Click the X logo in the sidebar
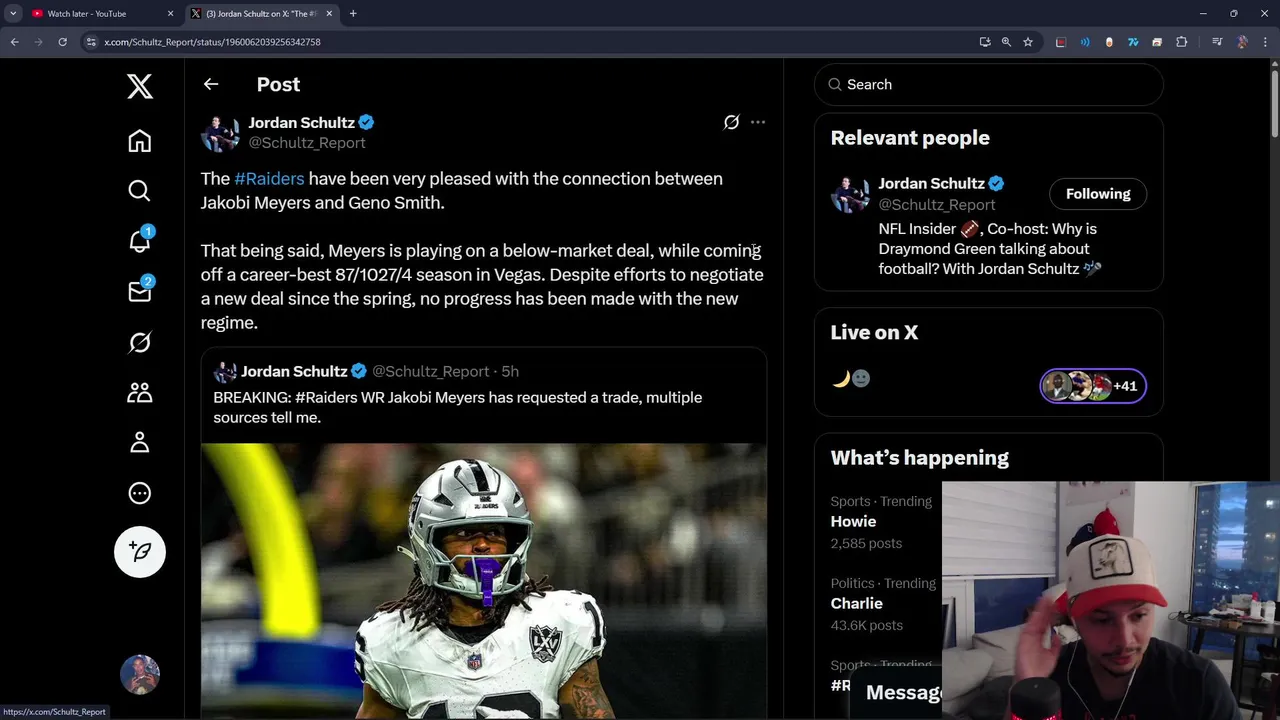1280x720 pixels. pos(140,87)
